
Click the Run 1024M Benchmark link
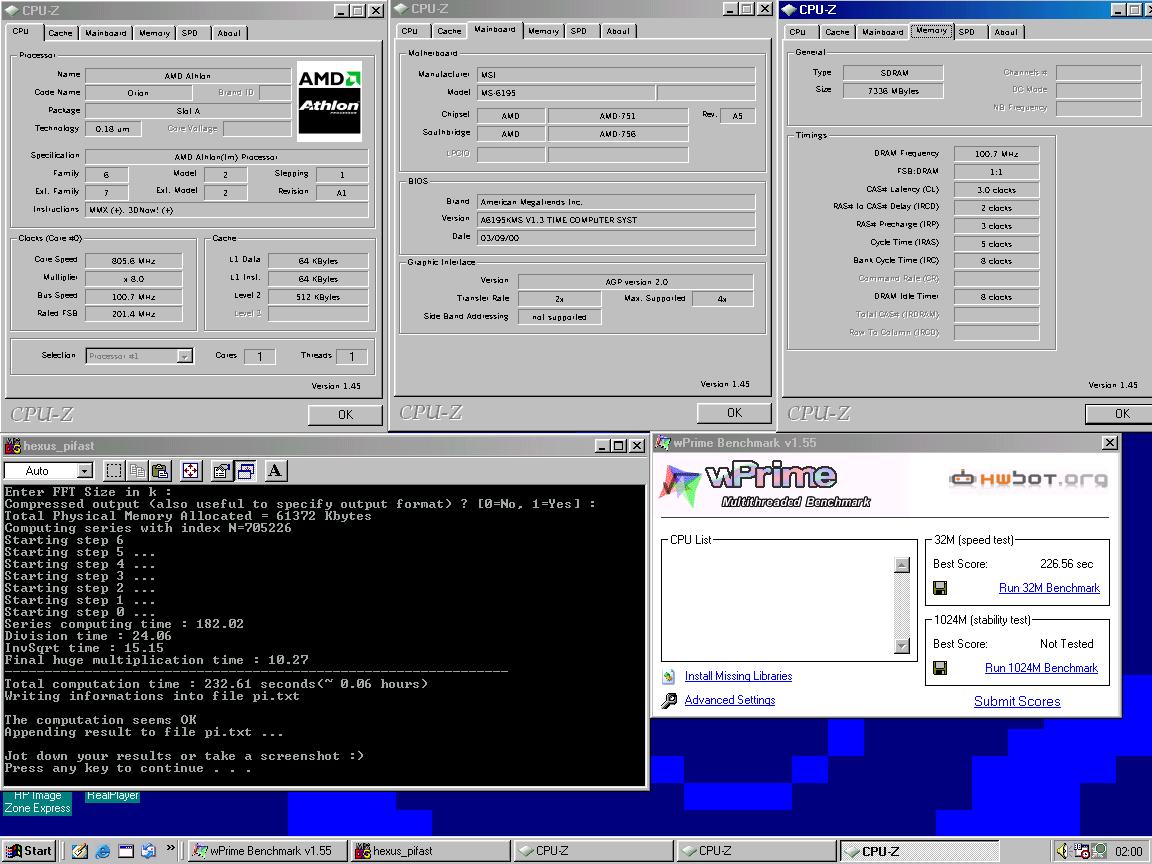click(1041, 668)
